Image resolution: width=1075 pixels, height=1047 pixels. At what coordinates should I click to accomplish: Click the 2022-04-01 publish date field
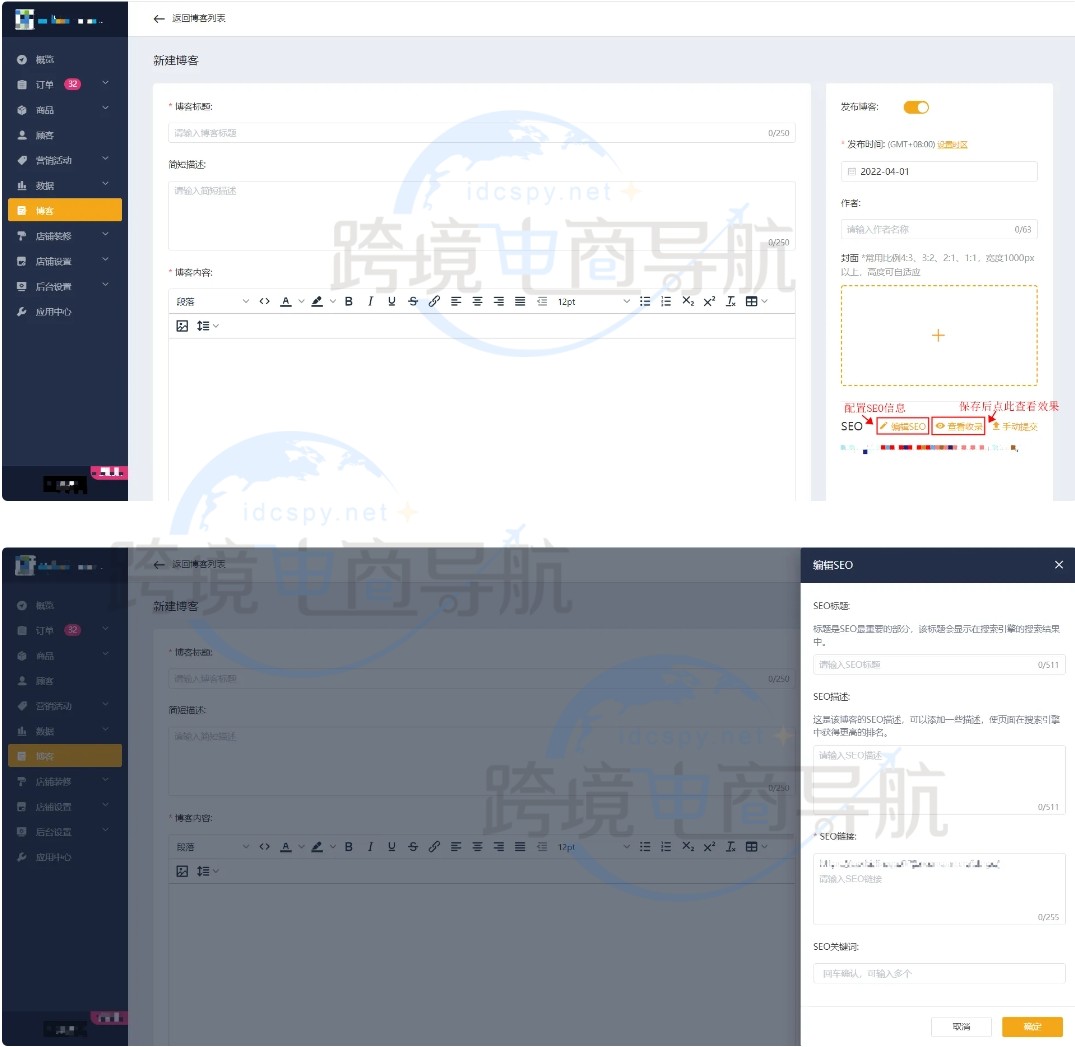[938, 172]
